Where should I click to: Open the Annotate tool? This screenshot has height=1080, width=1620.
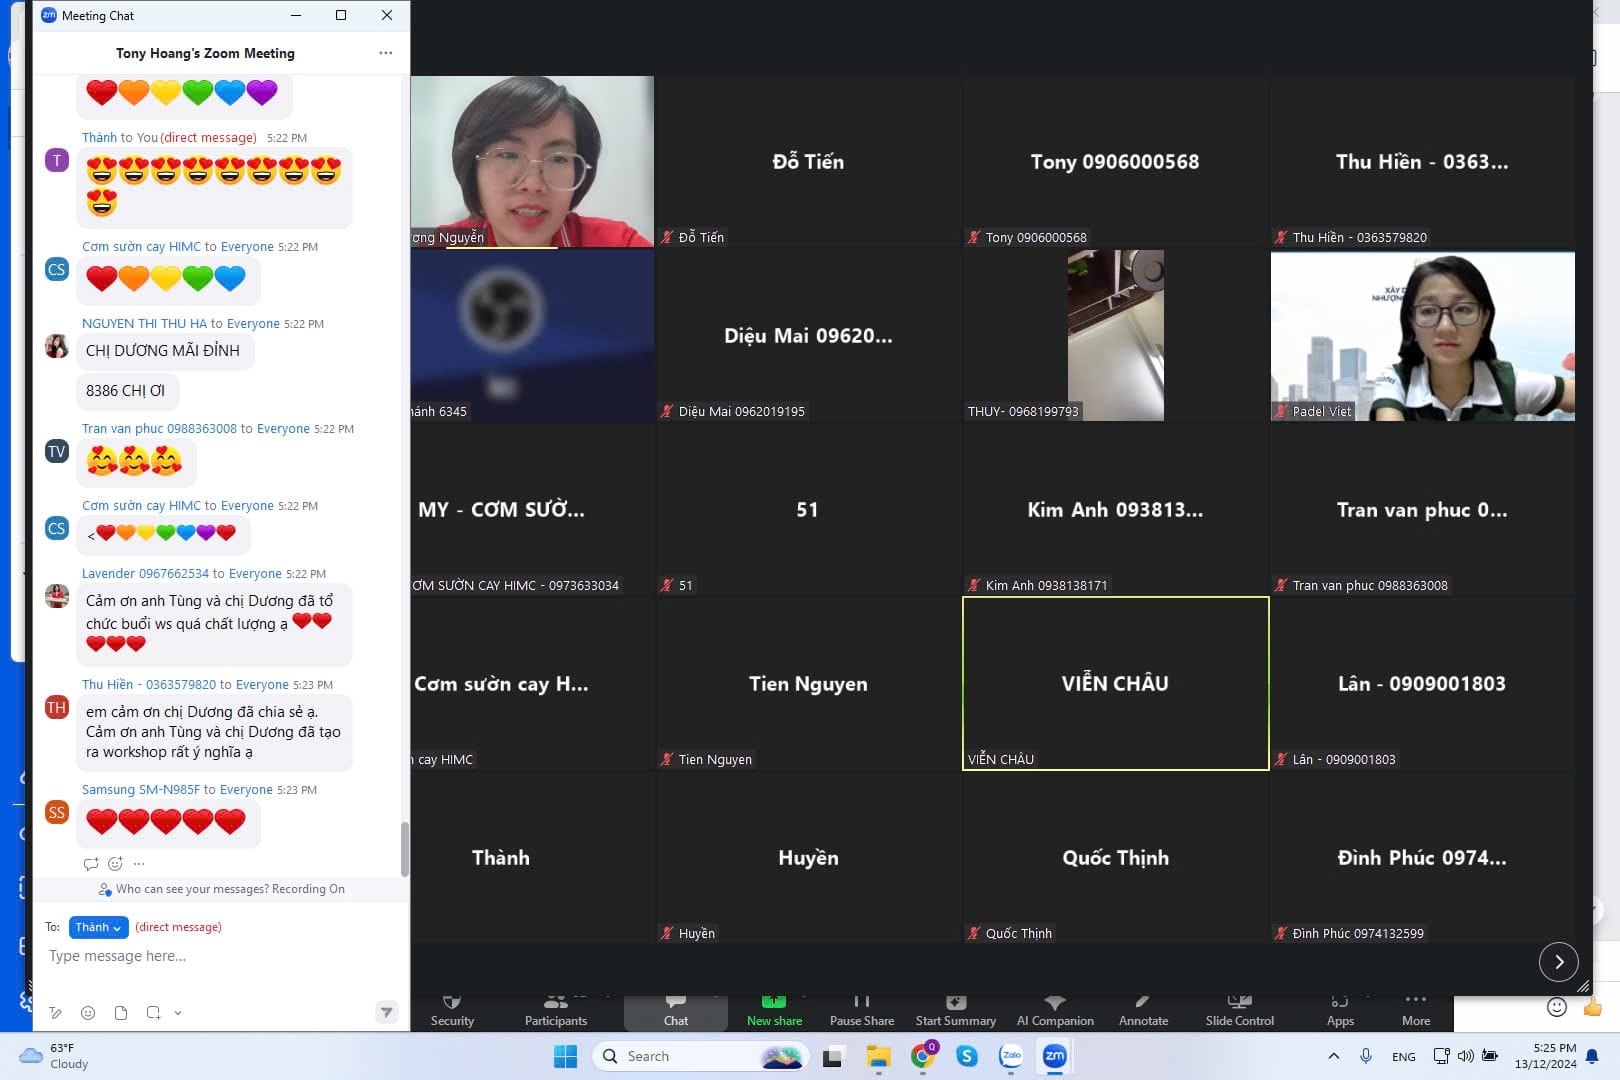(x=1143, y=1010)
